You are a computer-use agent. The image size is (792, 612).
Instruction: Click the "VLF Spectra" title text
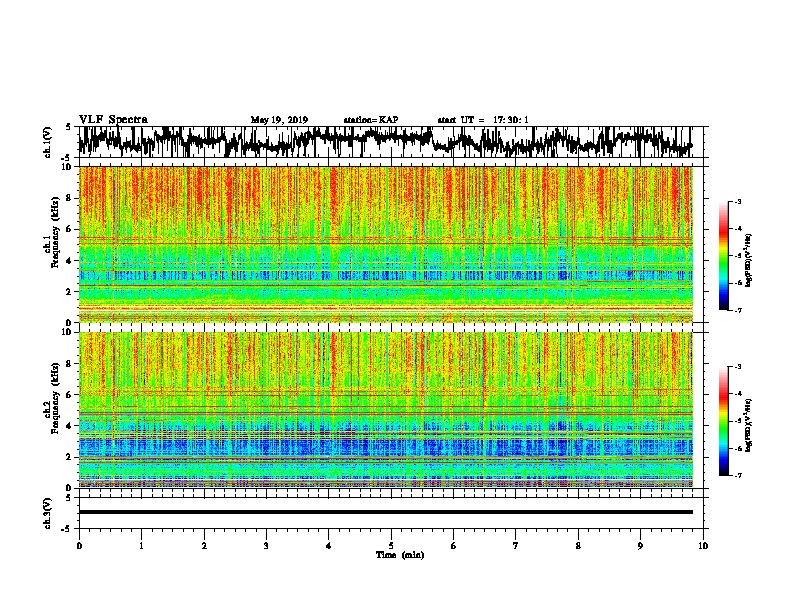coord(113,119)
